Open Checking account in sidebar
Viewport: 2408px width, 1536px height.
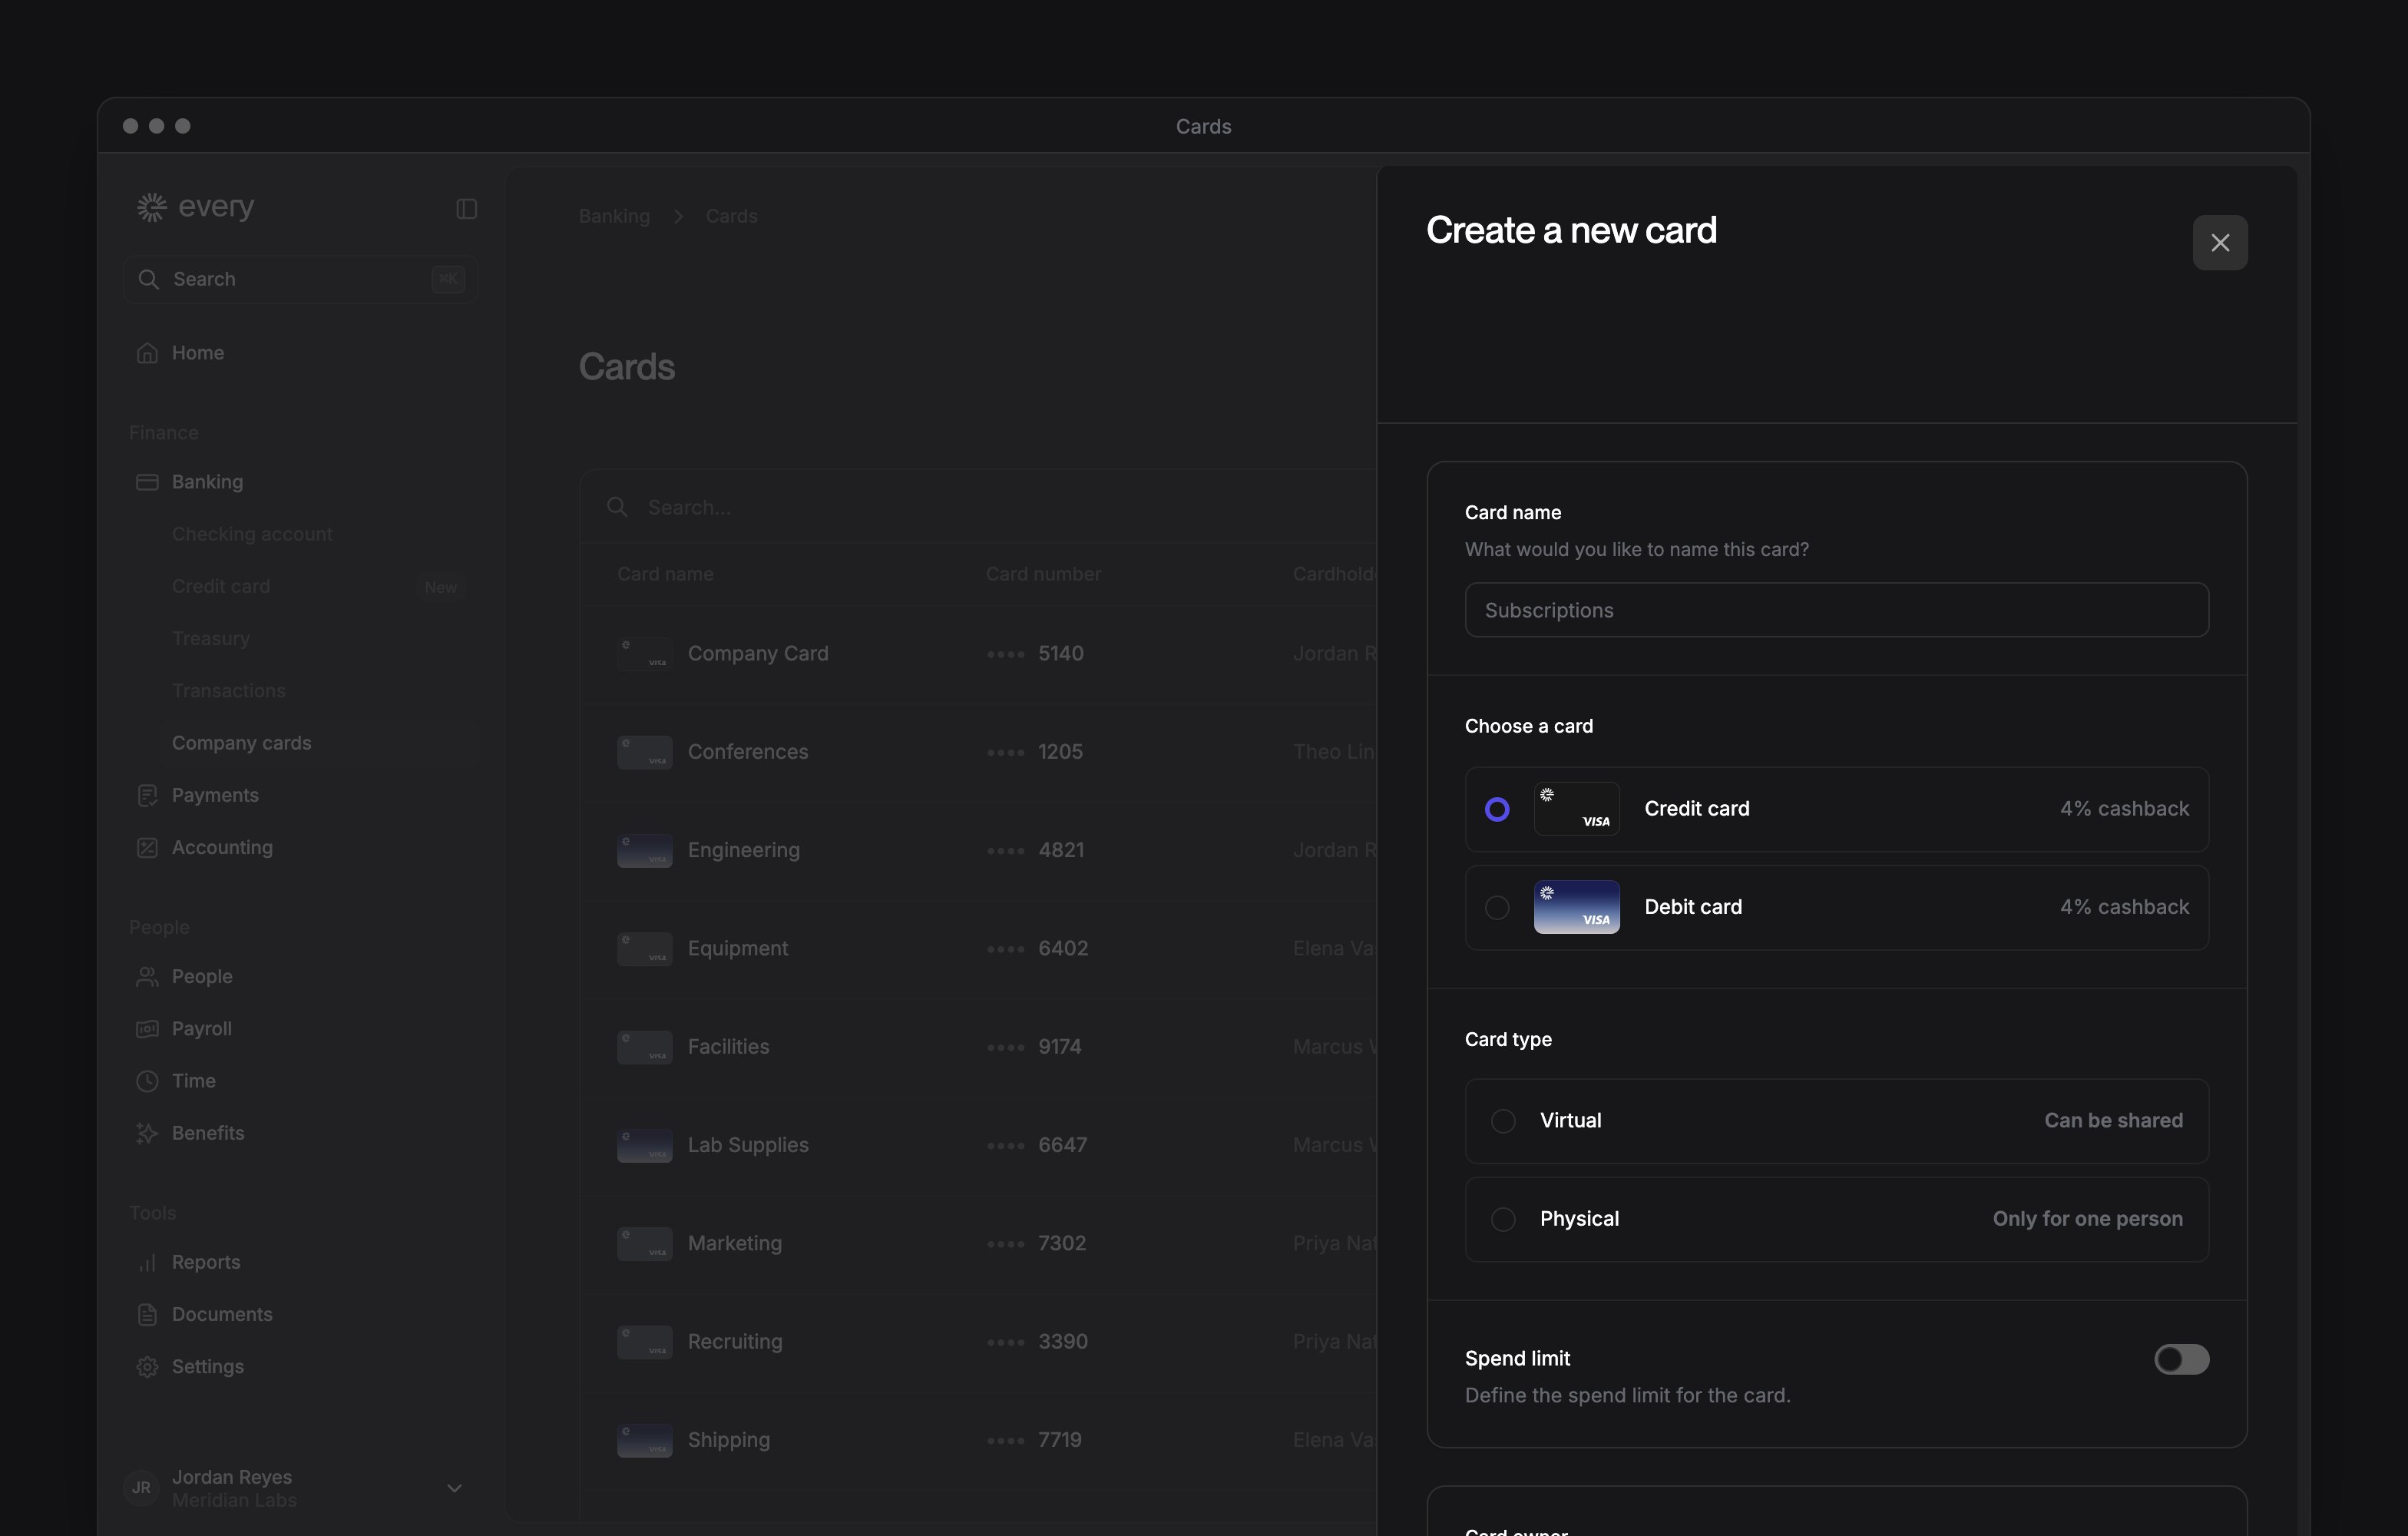point(252,534)
